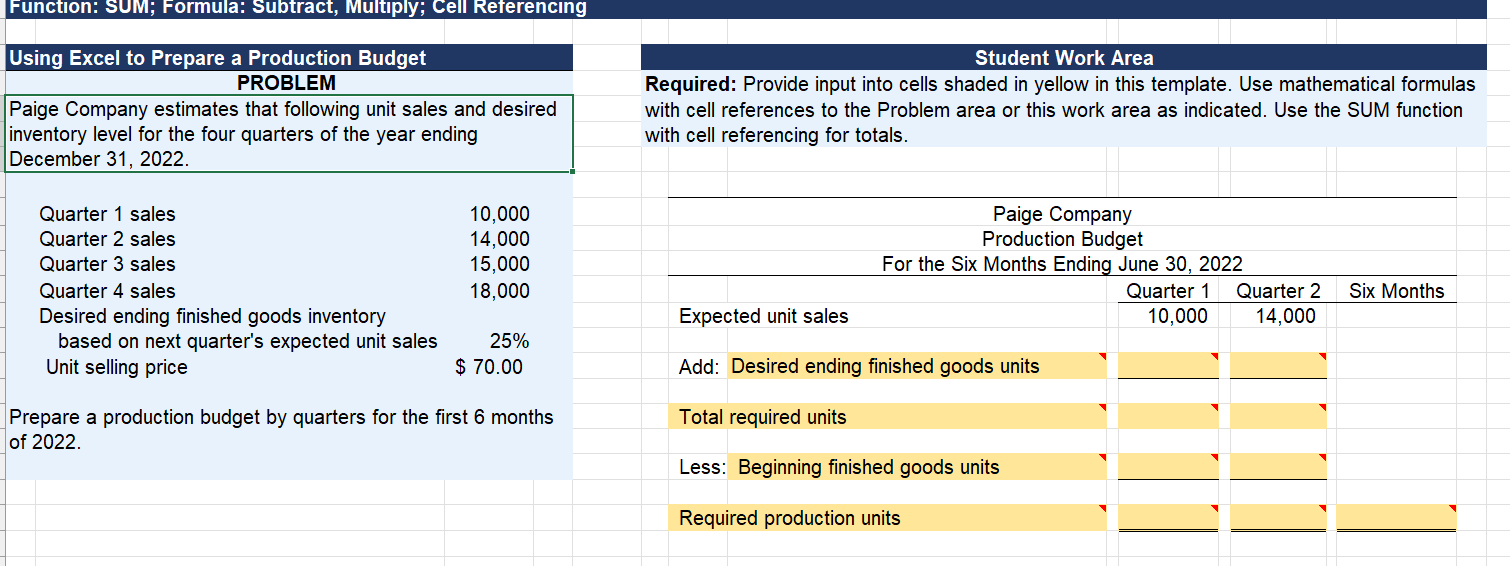
Task: Select the Six Months required production units total cell
Action: 1396,518
